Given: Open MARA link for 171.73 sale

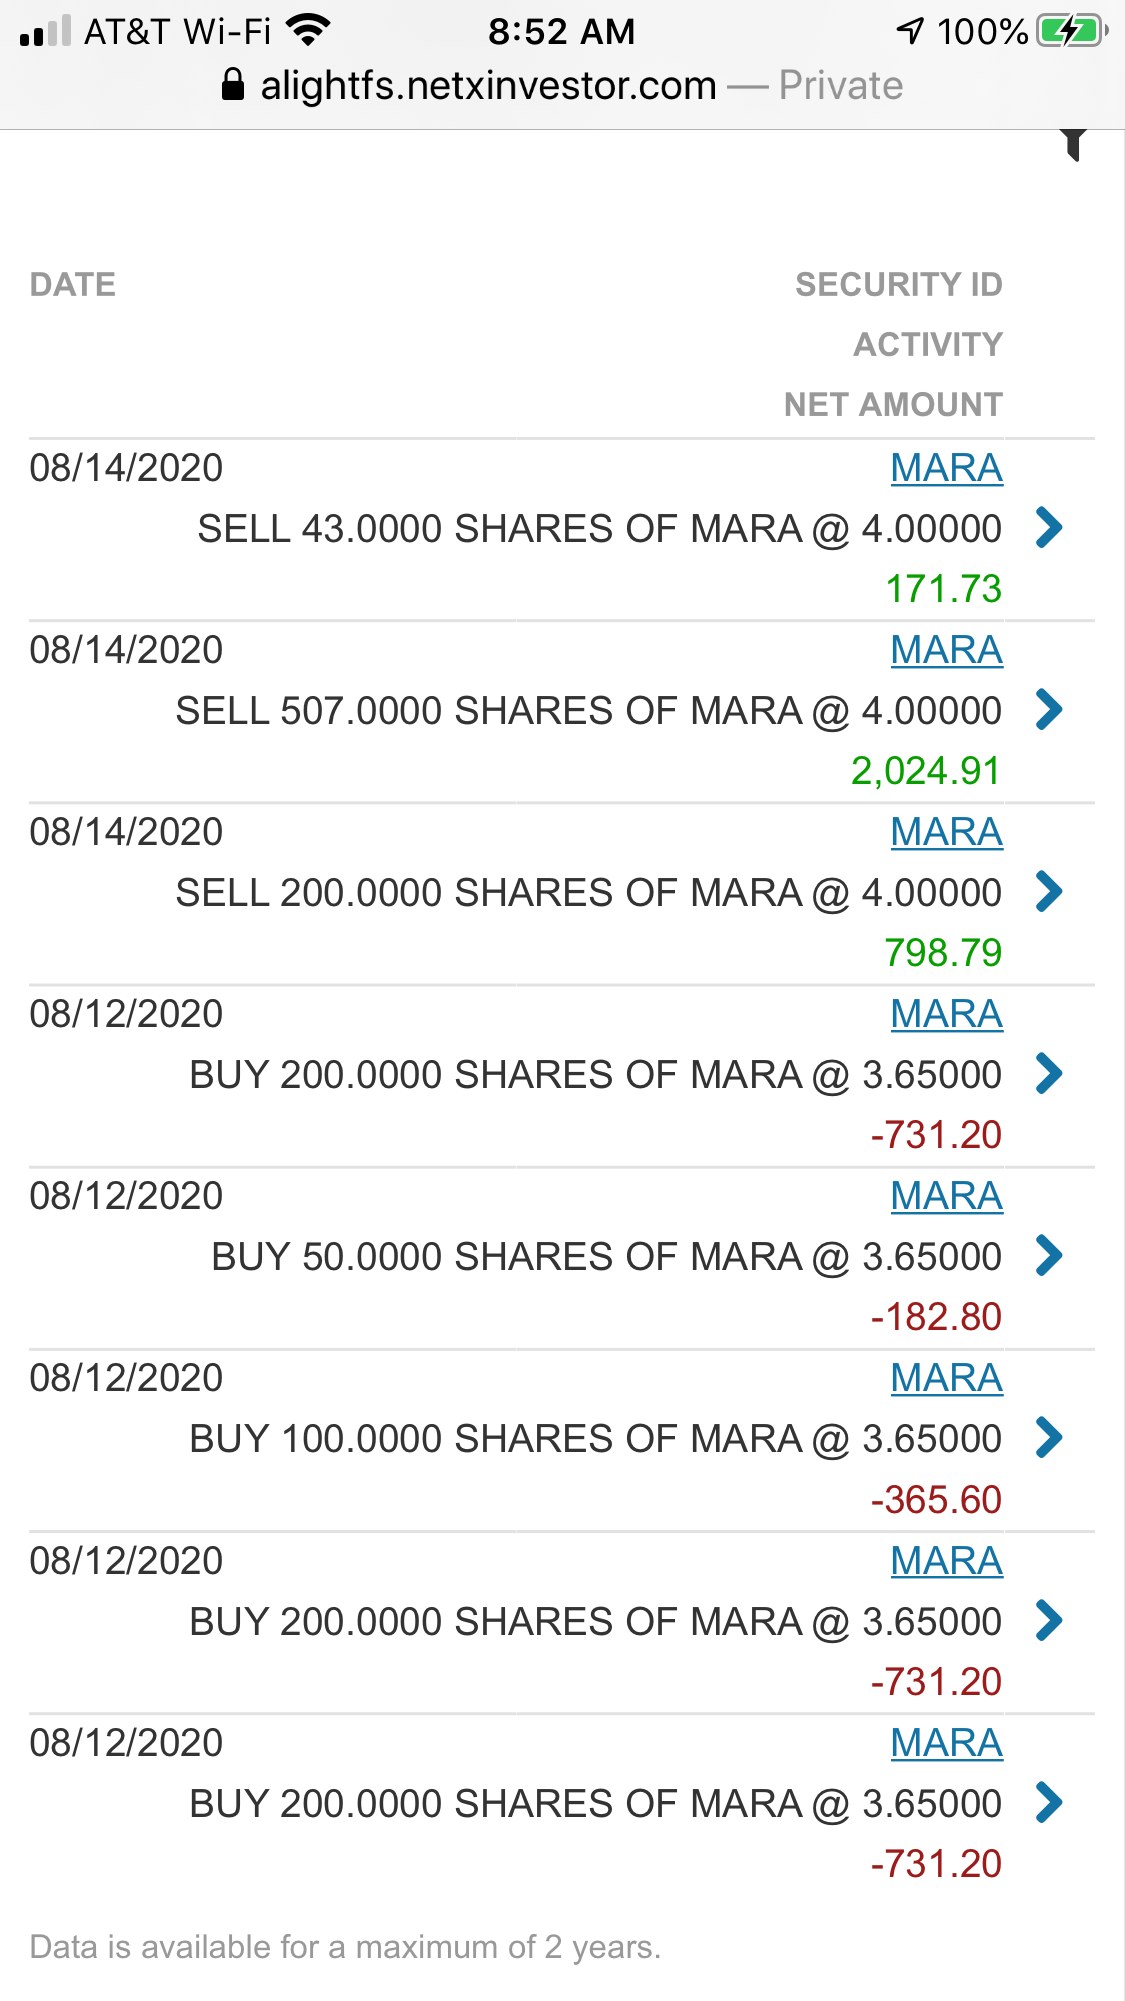Looking at the screenshot, I should click(946, 468).
